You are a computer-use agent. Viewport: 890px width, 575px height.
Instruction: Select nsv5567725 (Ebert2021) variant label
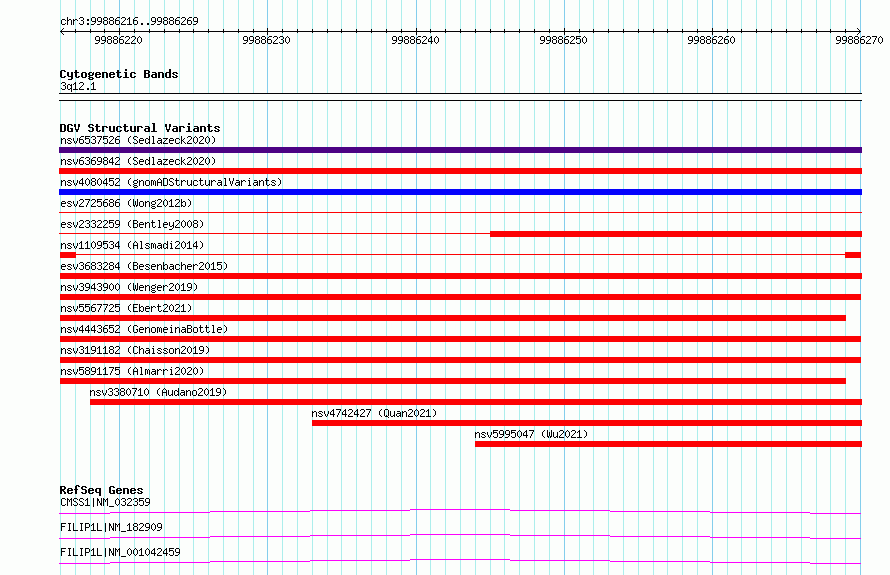(126, 308)
